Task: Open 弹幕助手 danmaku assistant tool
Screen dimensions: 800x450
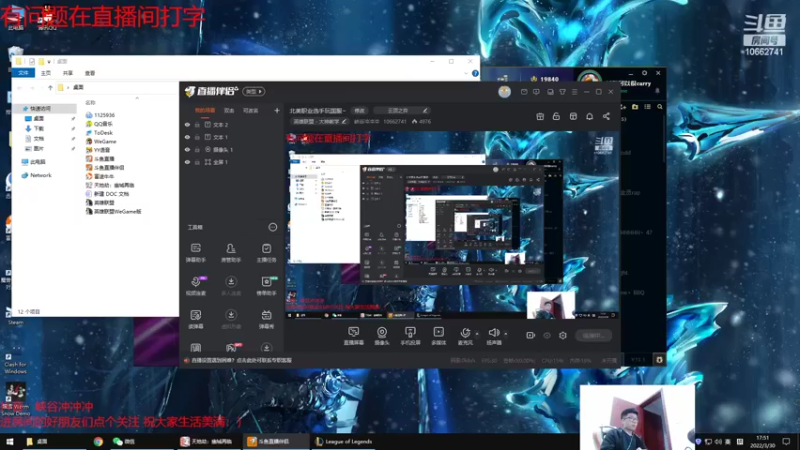Action: (196, 253)
